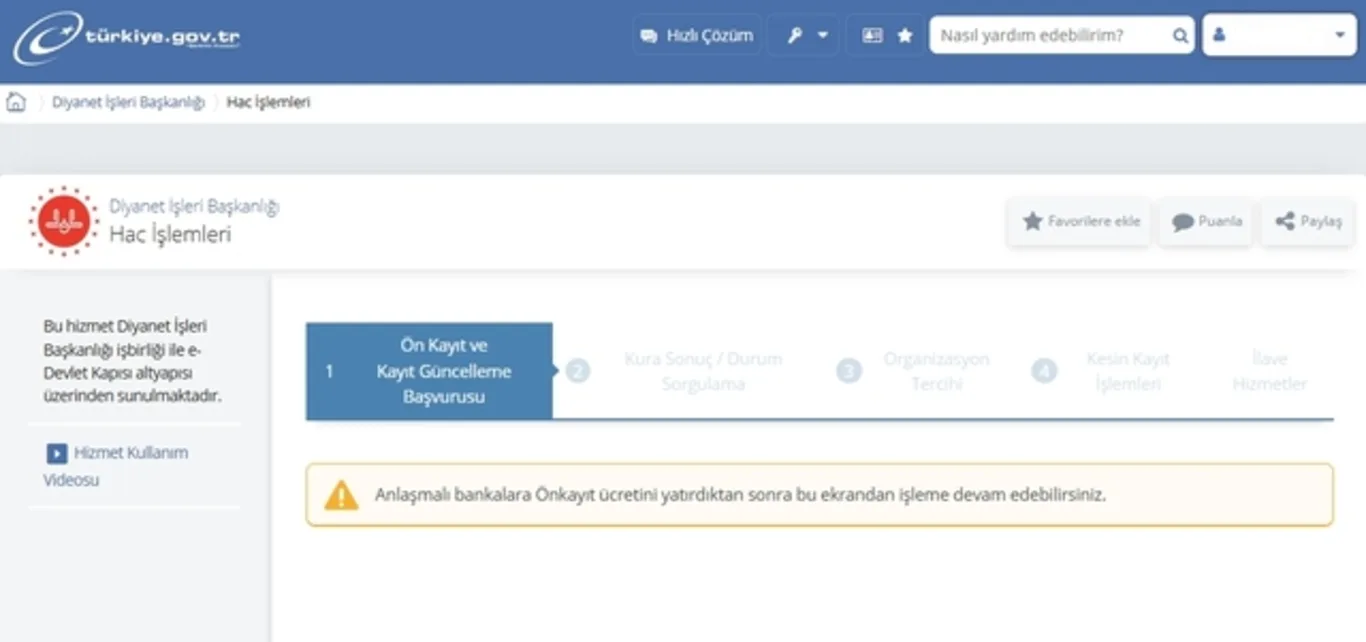Add service with Favorilere ekle button
The height and width of the screenshot is (642, 1366).
point(1080,222)
